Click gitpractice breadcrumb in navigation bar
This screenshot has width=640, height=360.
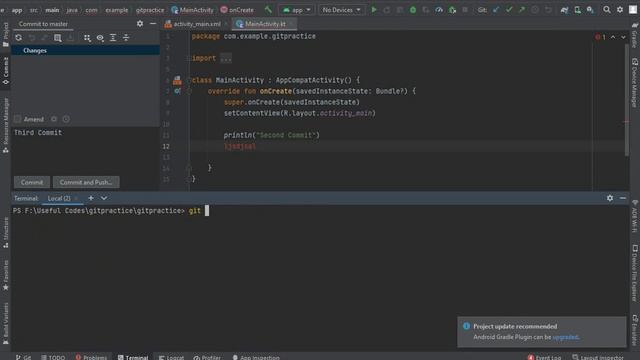tap(150, 9)
